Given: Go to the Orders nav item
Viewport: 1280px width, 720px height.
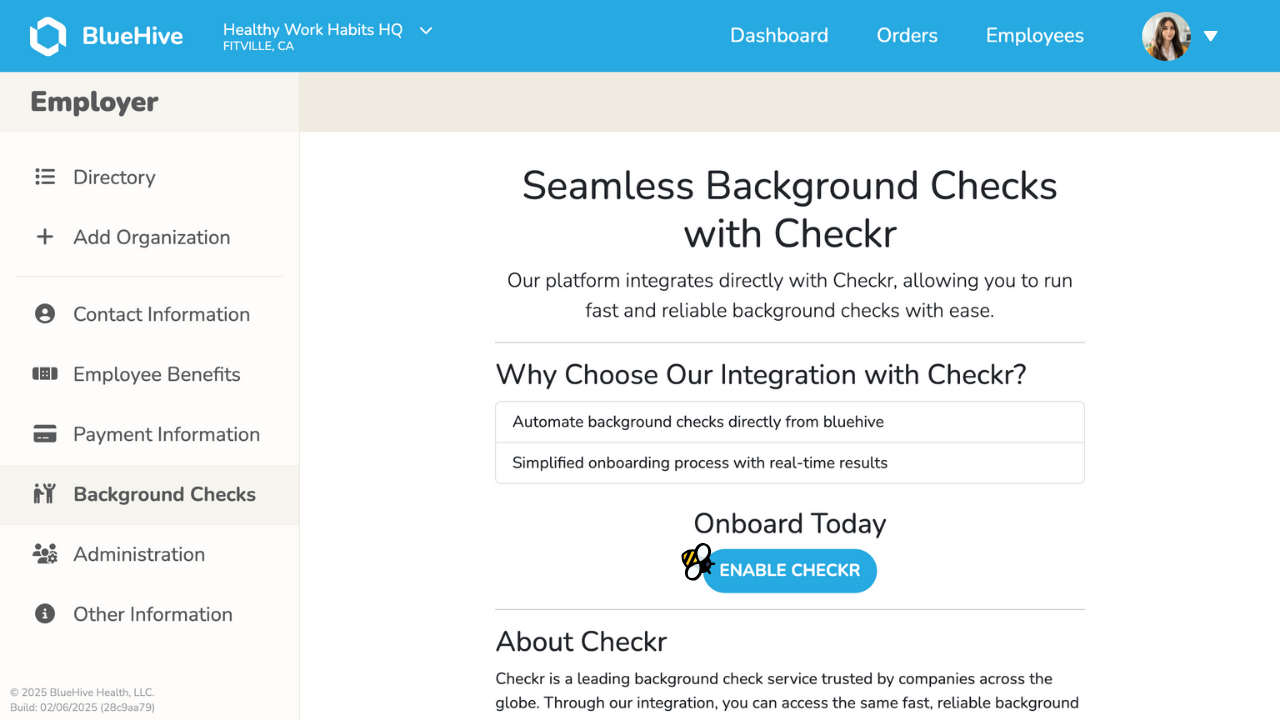Looking at the screenshot, I should [x=907, y=36].
